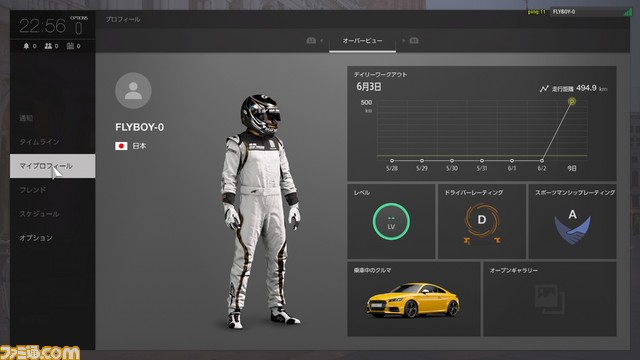Open オプション in the sidebar

[x=36, y=238]
